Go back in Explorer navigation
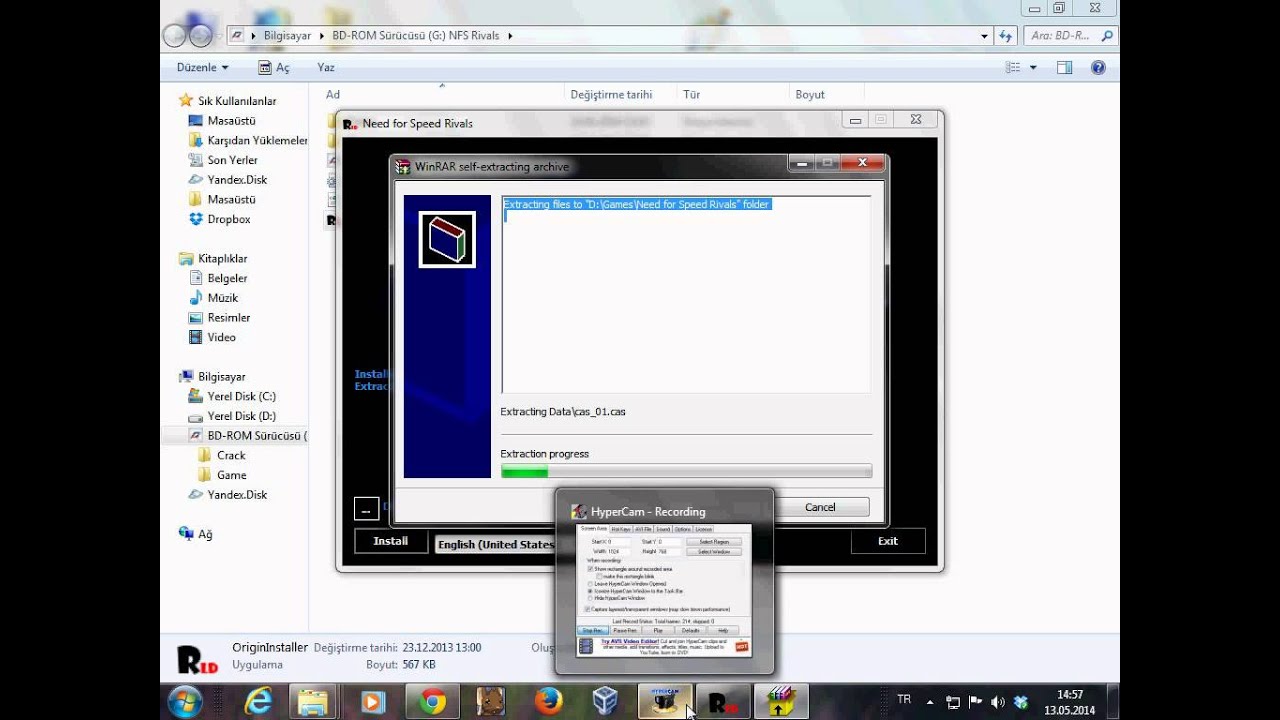1280x720 pixels. click(174, 35)
